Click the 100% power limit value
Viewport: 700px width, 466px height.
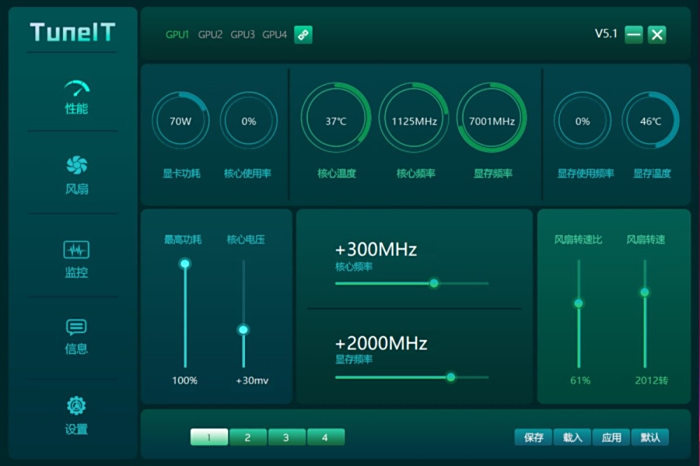click(185, 380)
